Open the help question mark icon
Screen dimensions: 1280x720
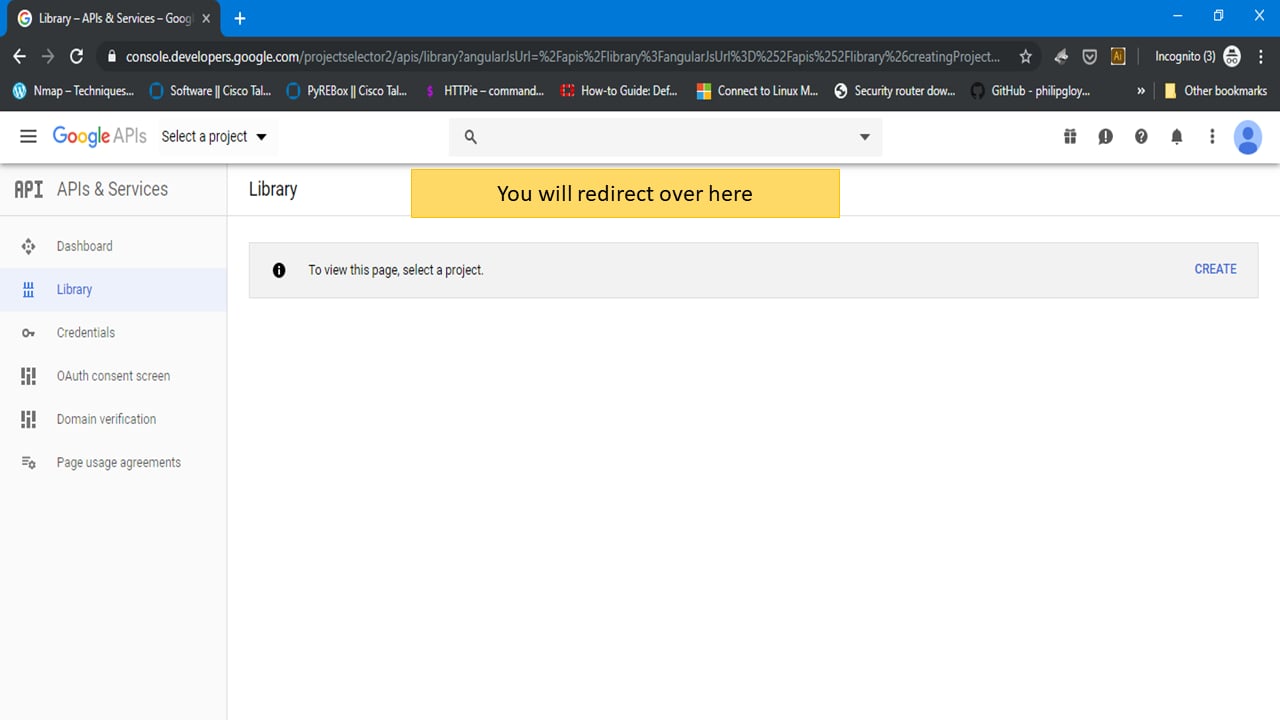[x=1141, y=136]
